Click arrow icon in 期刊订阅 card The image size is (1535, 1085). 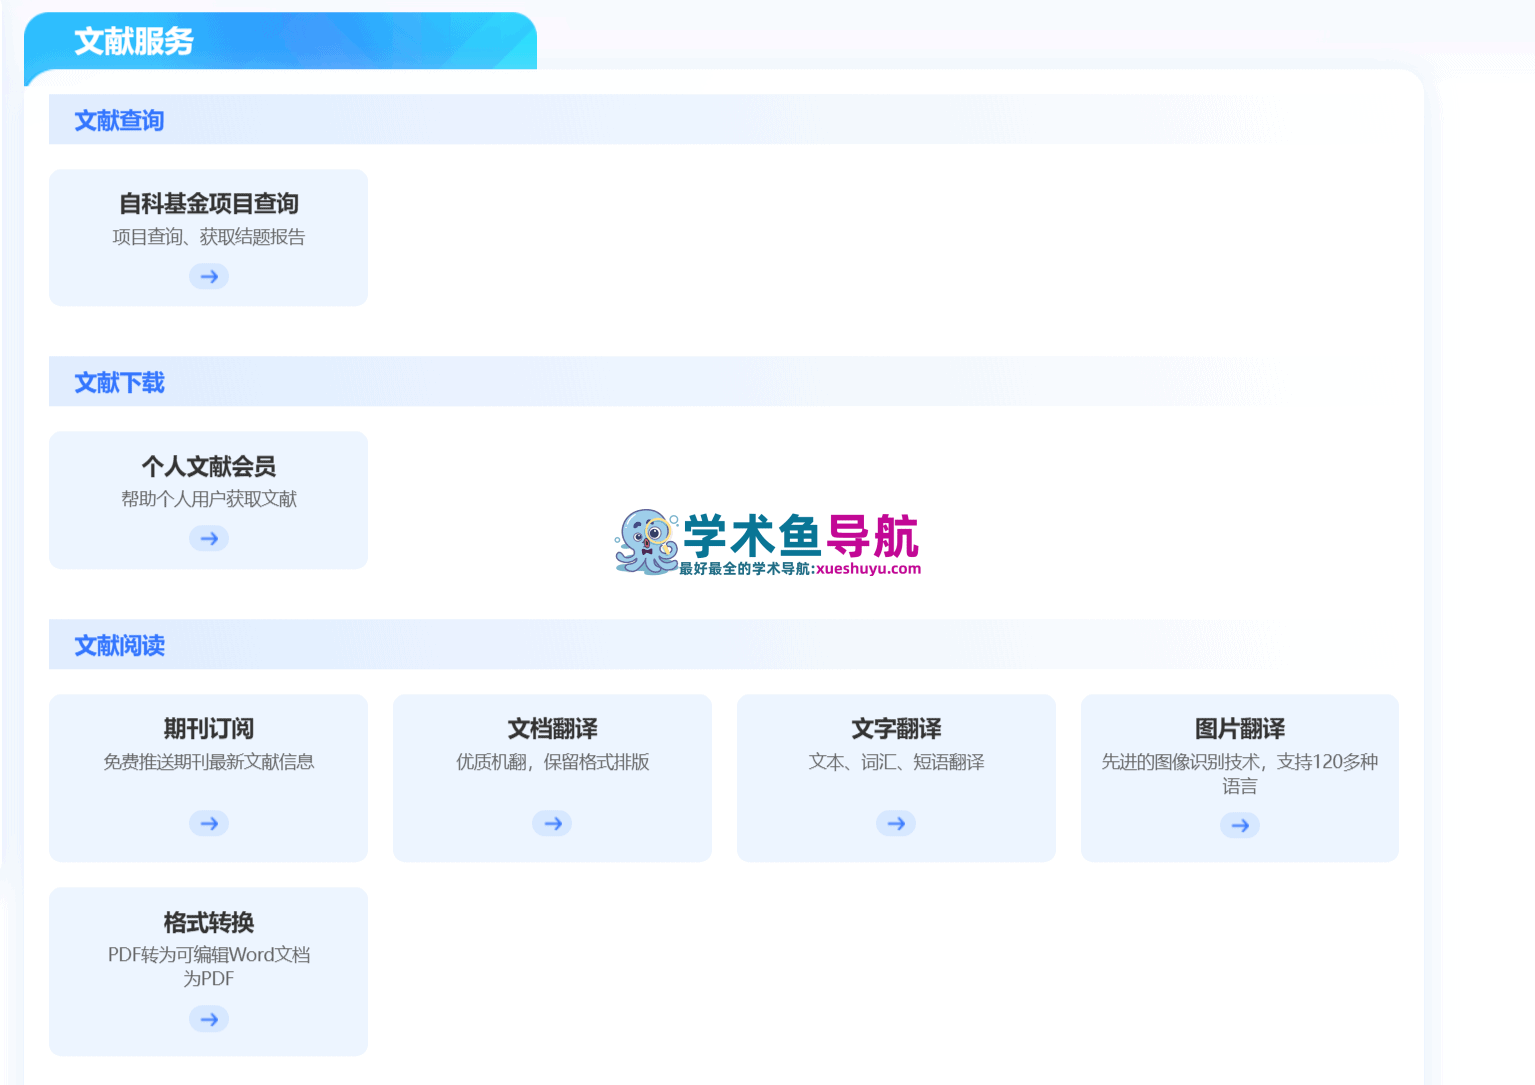(209, 823)
